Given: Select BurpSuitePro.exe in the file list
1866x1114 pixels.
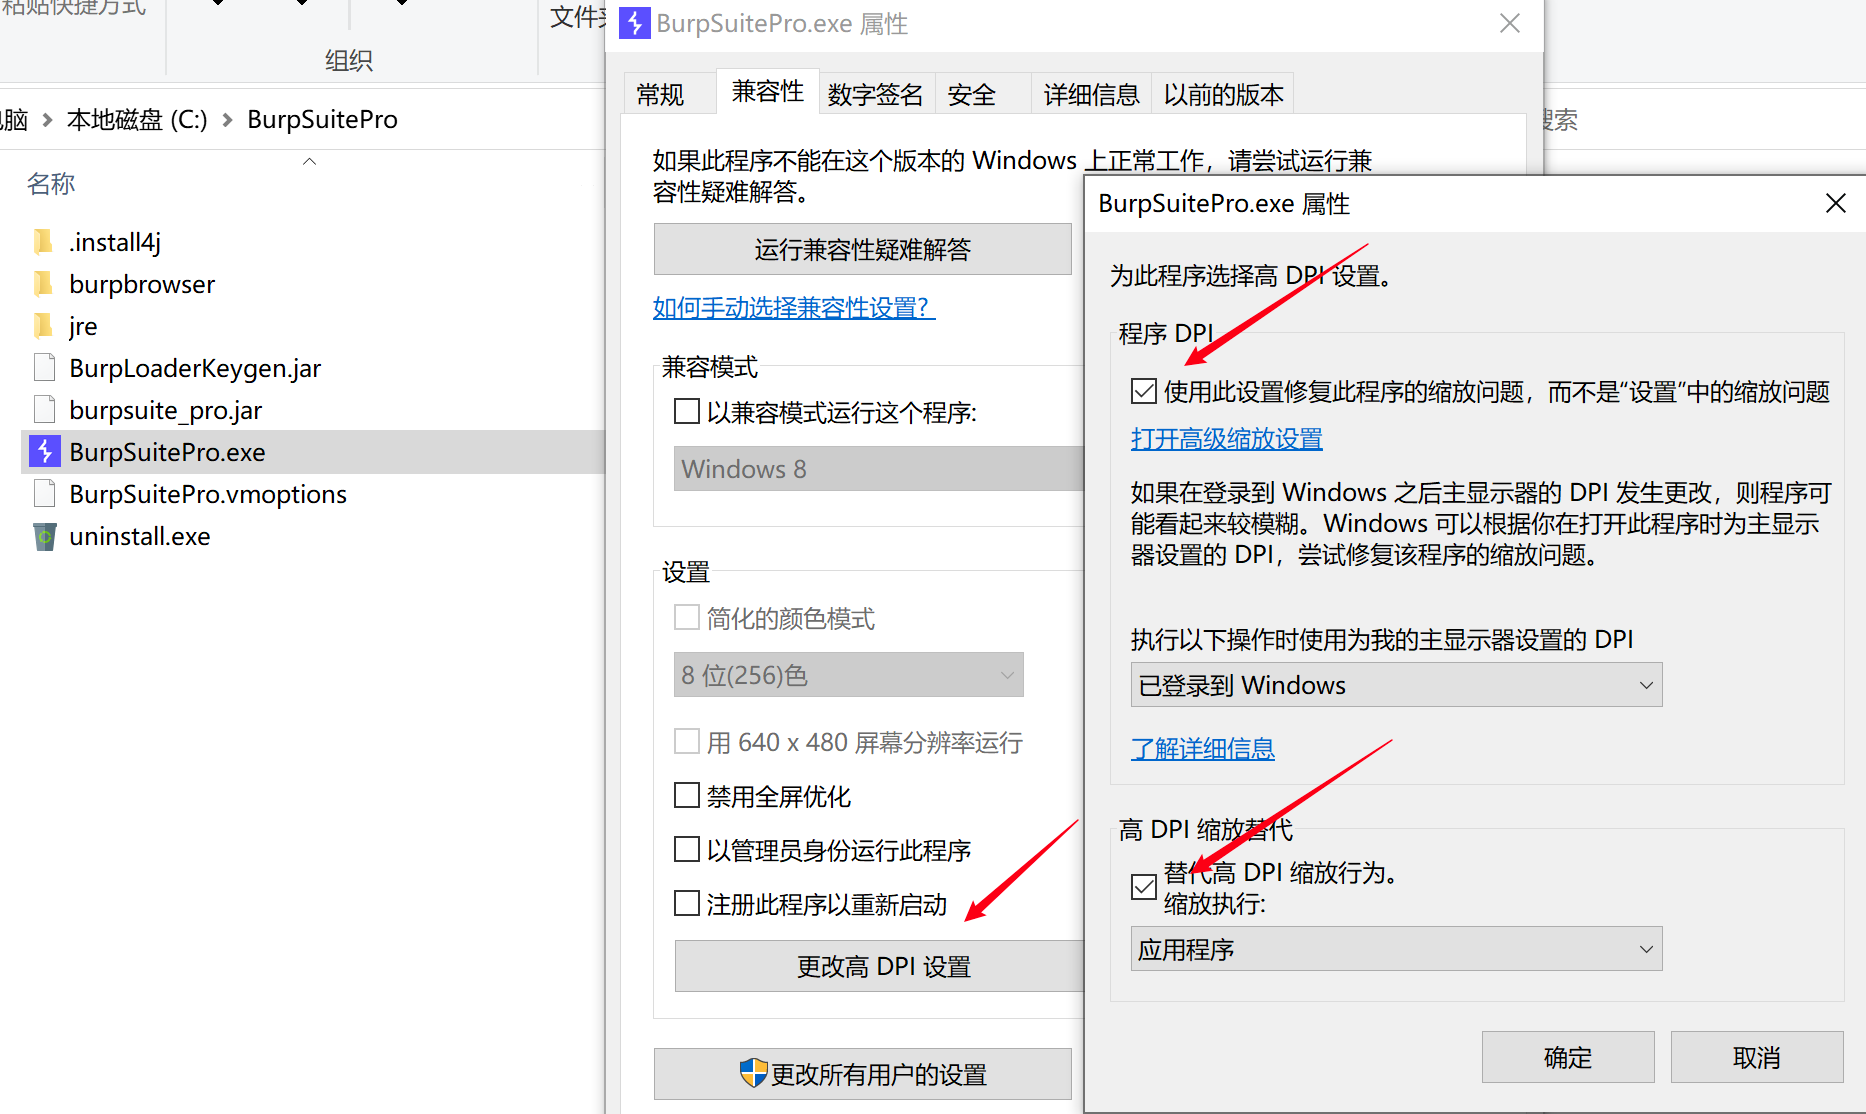Looking at the screenshot, I should [312, 452].
